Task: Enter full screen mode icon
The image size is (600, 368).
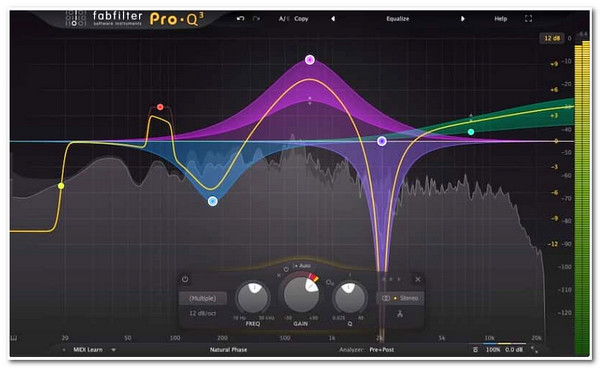Action: click(528, 18)
